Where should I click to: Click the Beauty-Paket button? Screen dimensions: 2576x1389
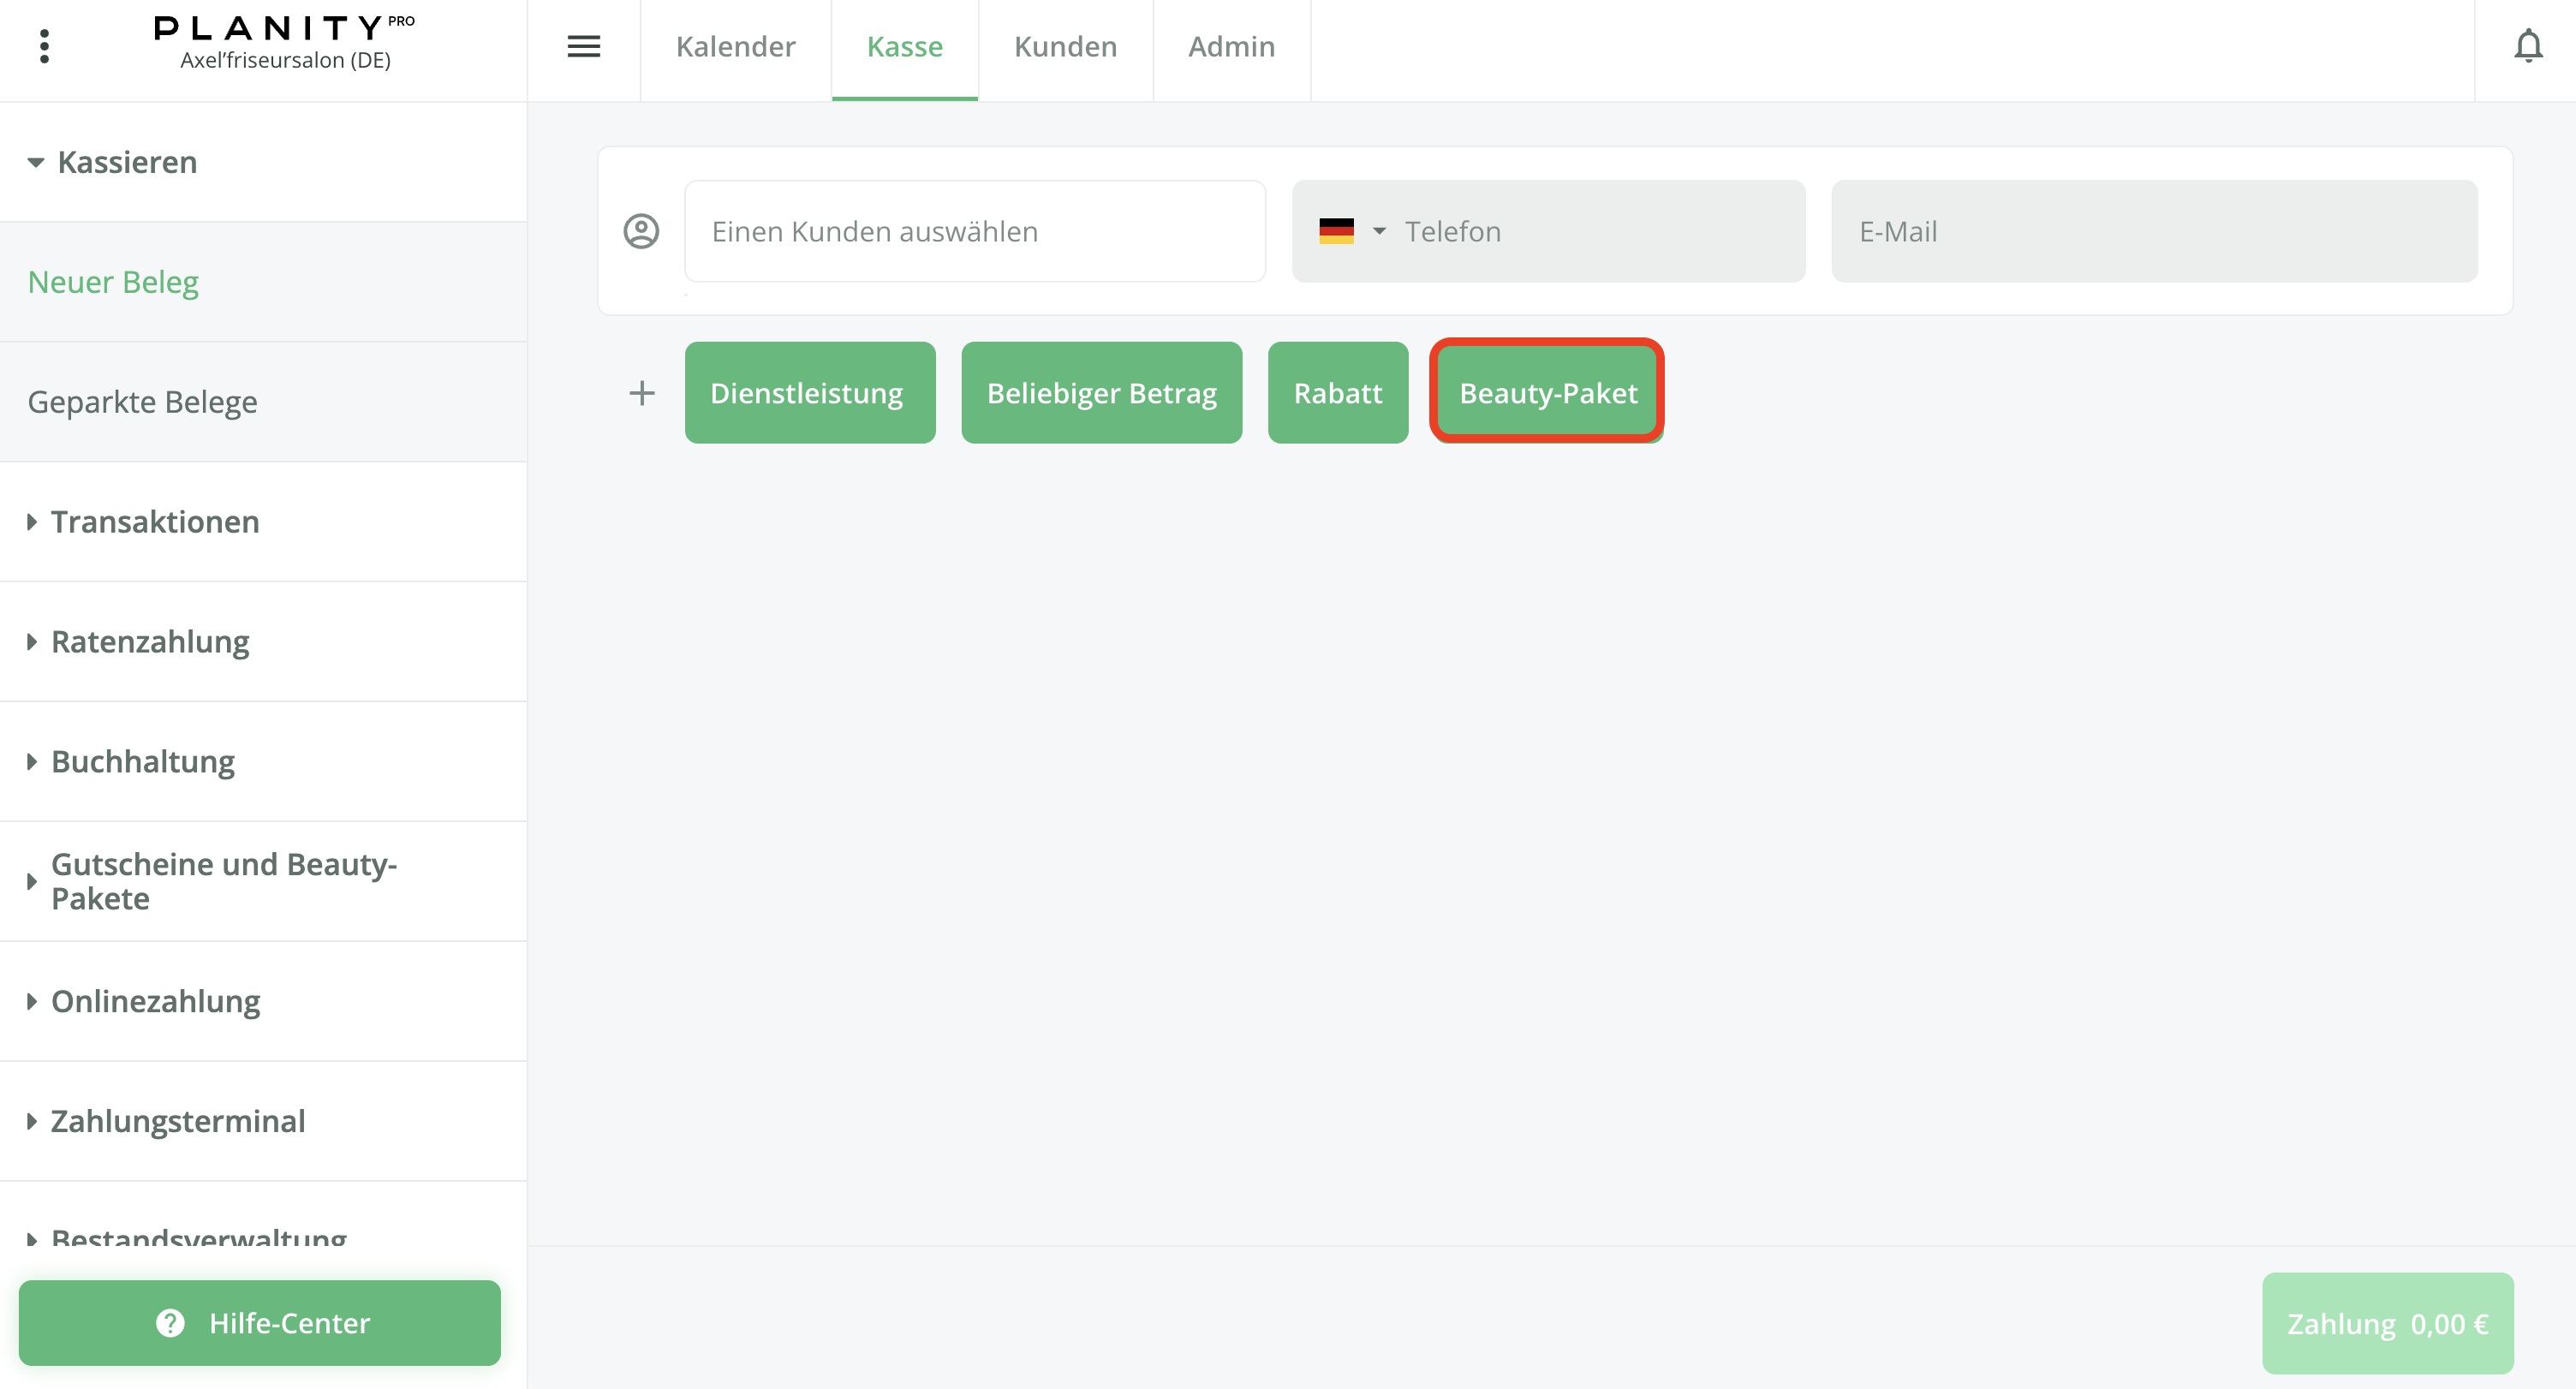[1548, 392]
